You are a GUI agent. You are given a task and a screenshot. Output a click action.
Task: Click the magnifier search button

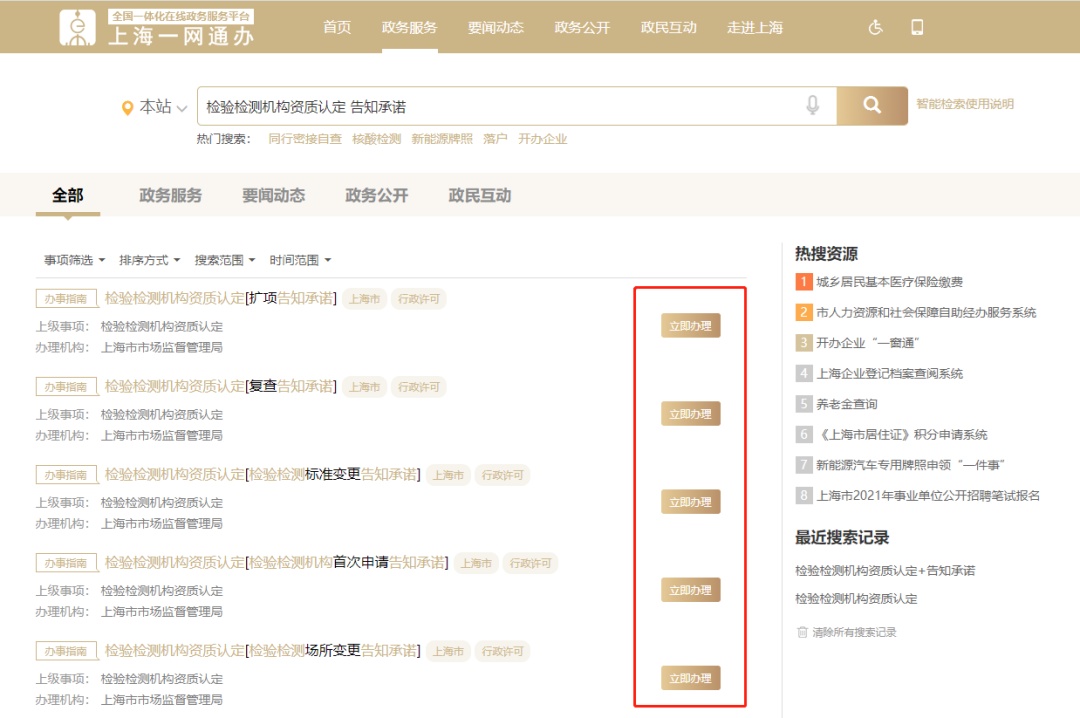coord(871,106)
